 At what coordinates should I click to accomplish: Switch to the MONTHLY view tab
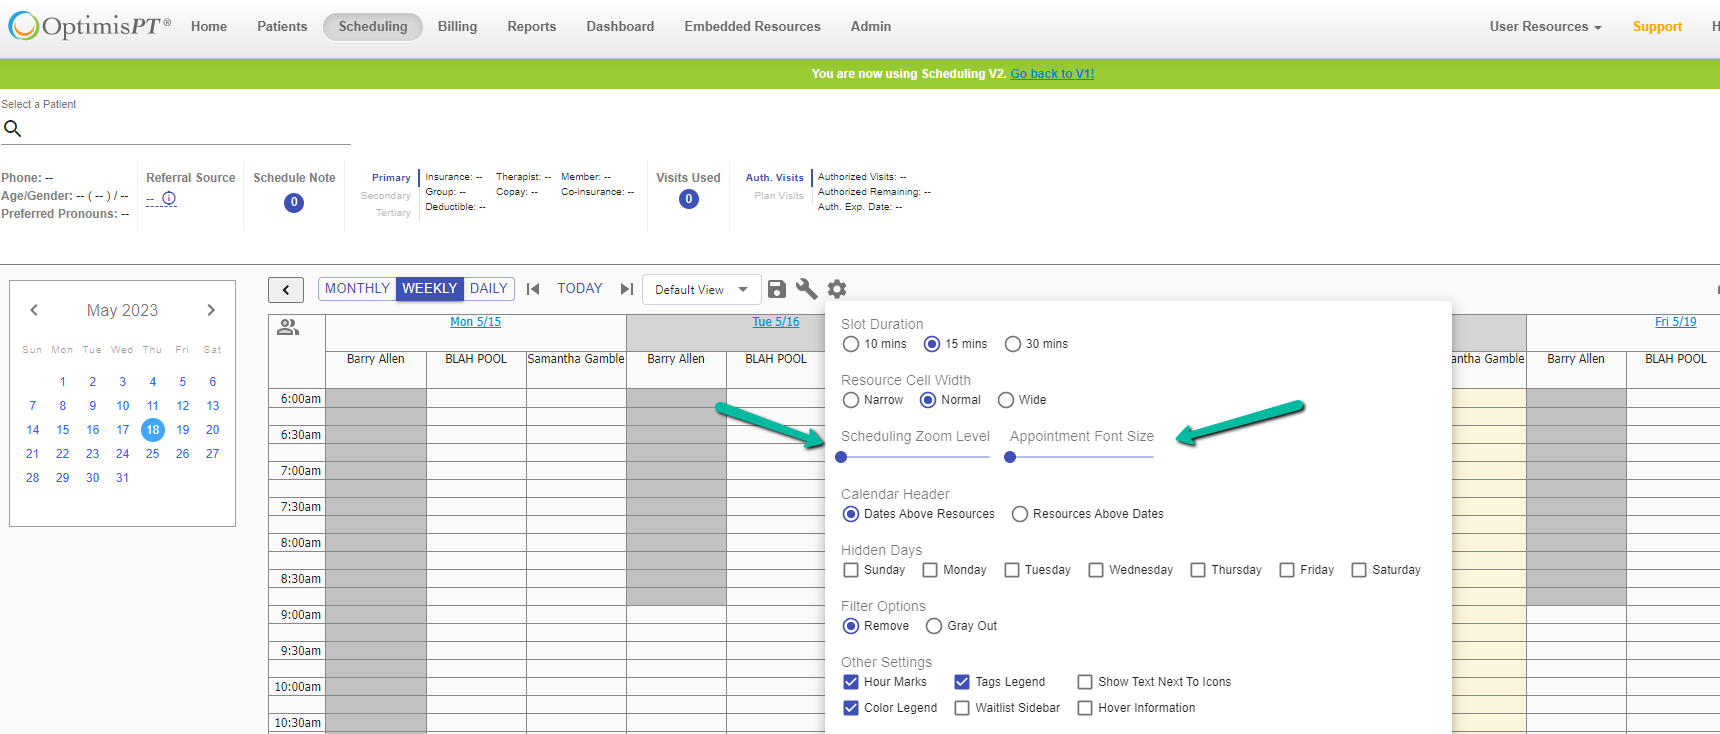(x=357, y=288)
